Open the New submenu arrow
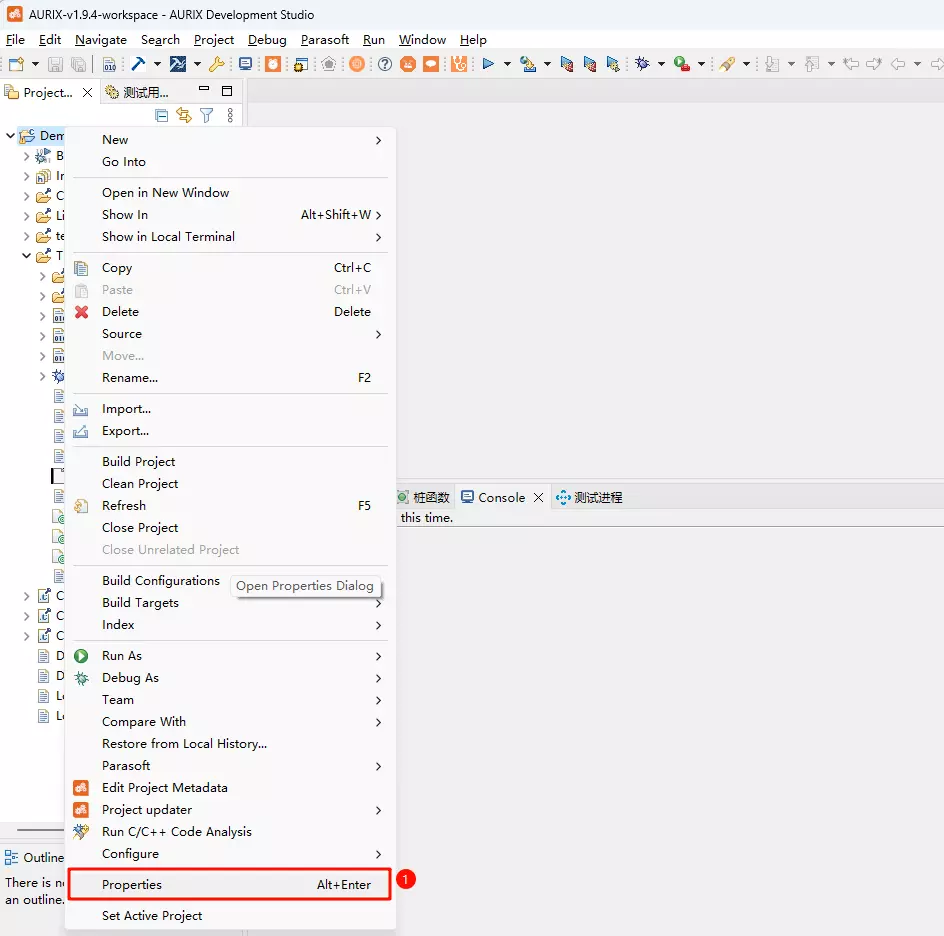The image size is (944, 936). pyautogui.click(x=378, y=140)
